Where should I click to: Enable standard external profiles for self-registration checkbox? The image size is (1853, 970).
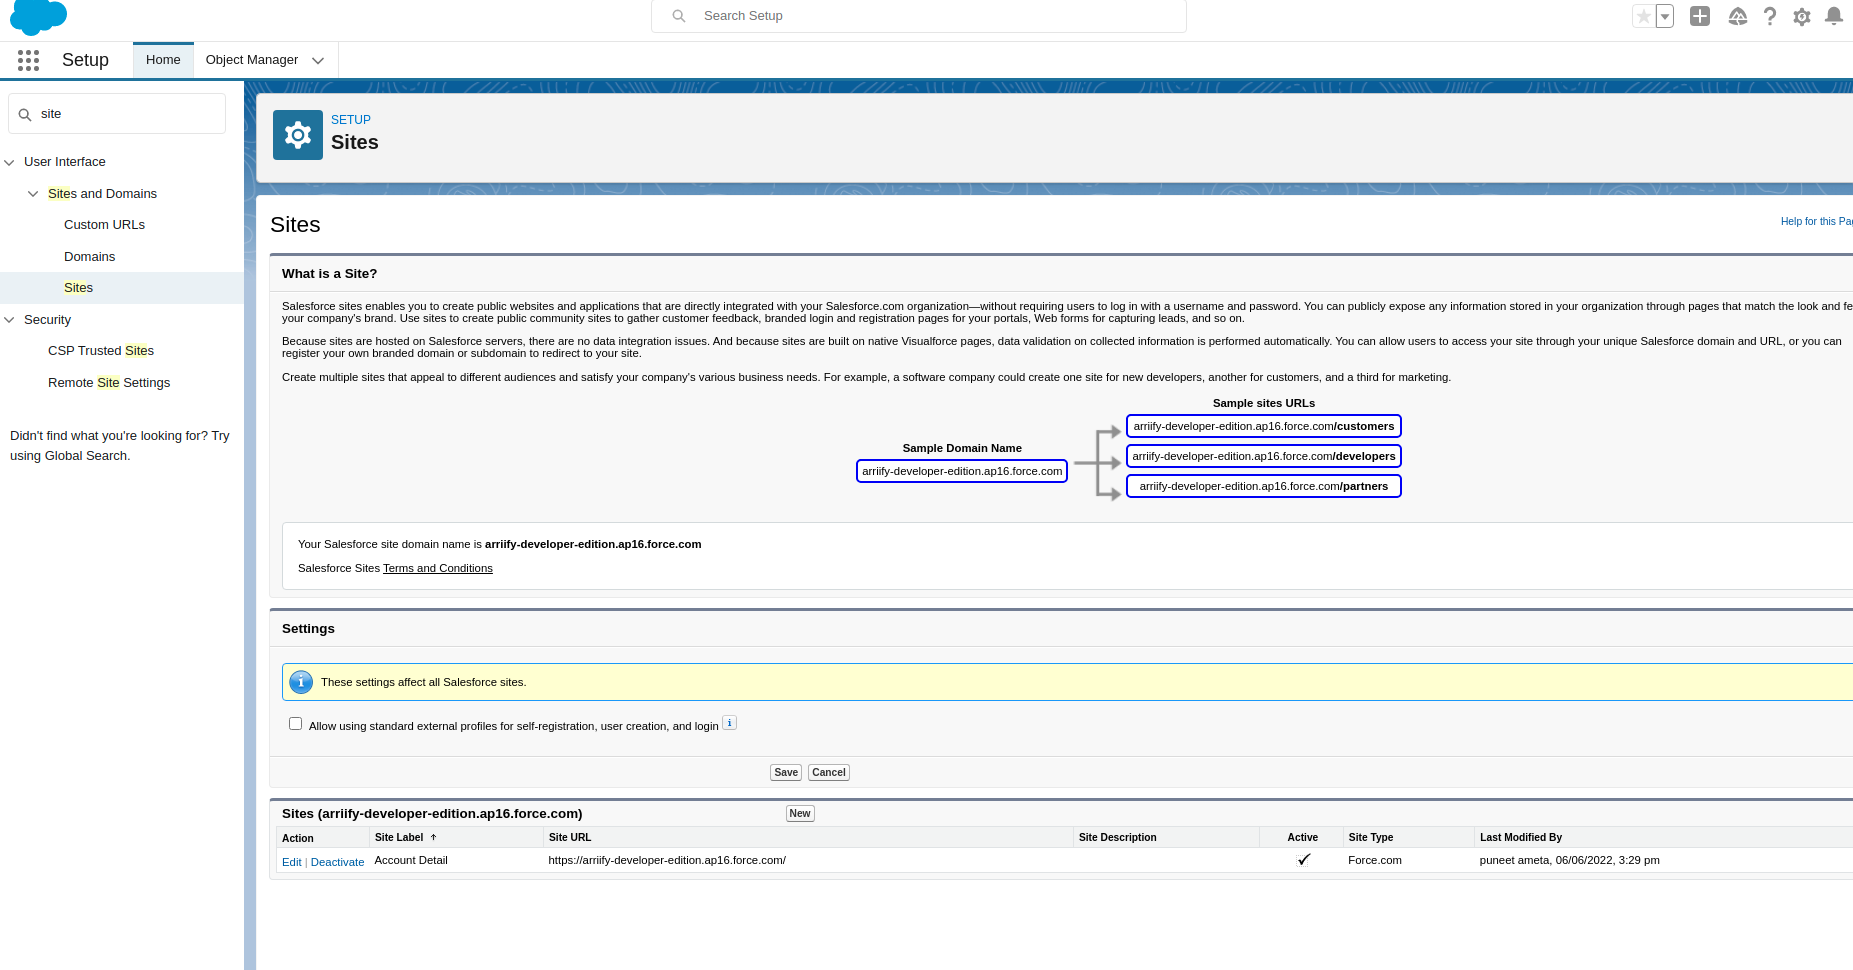click(x=295, y=723)
